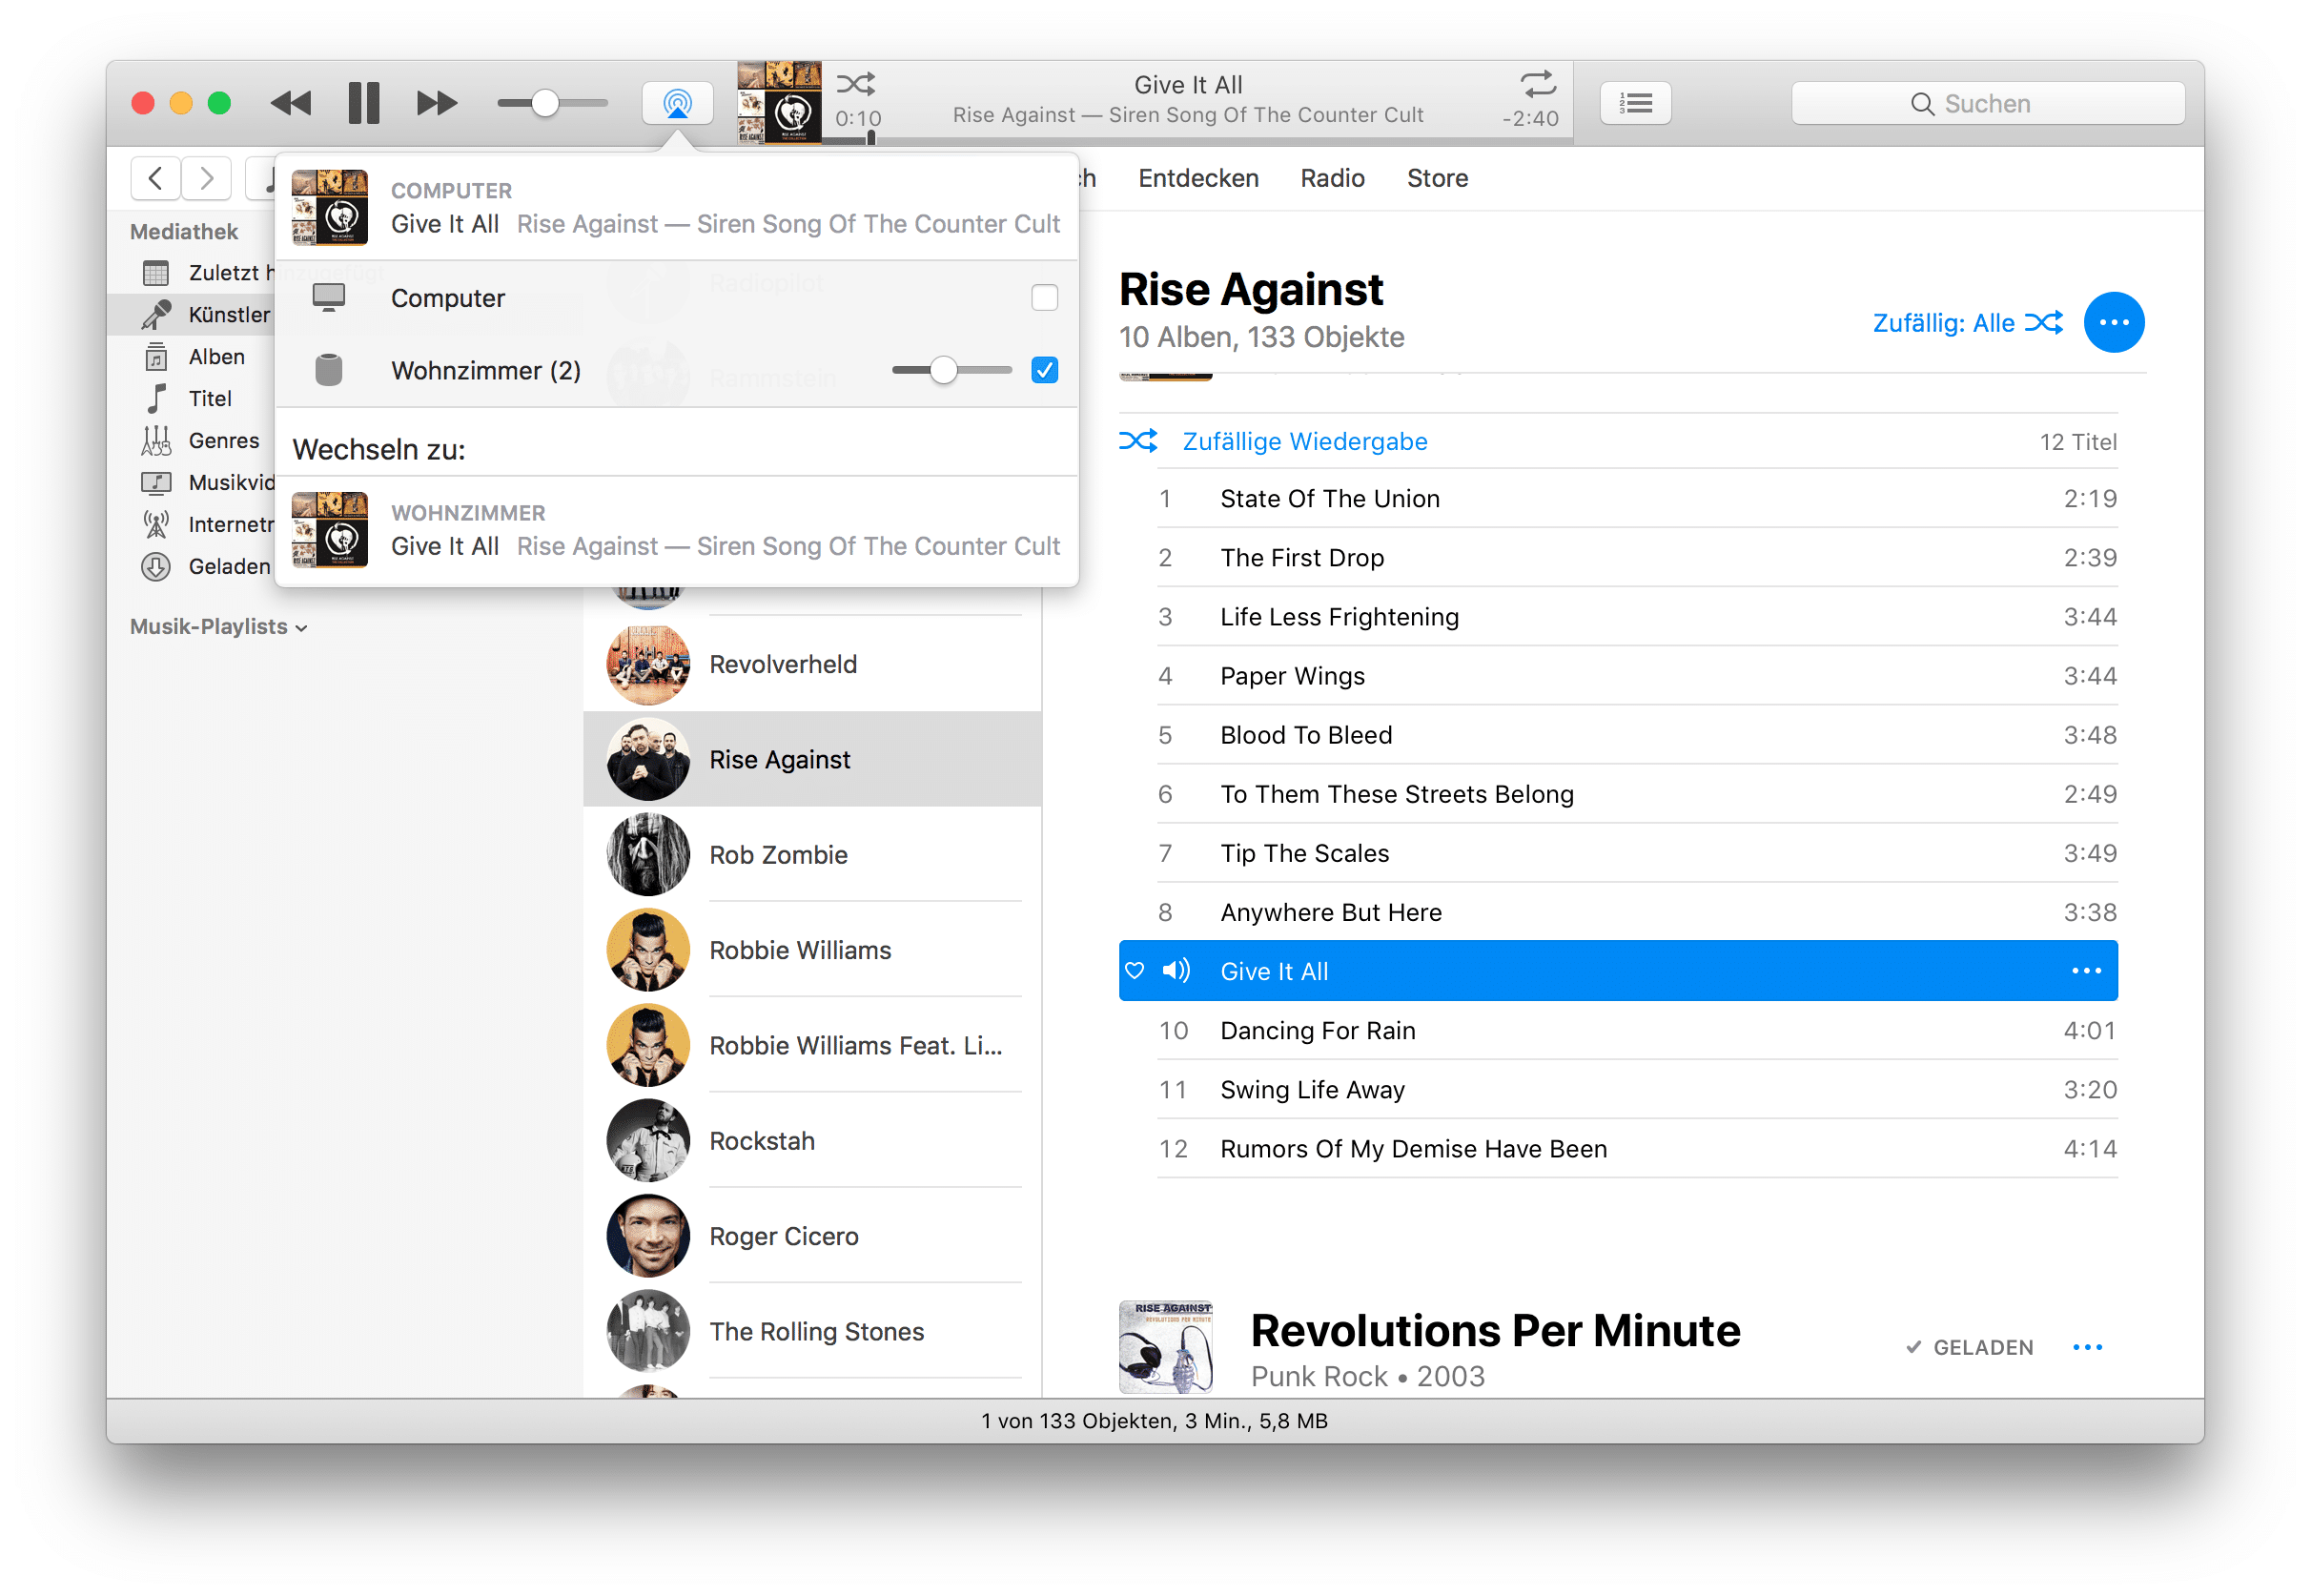Select track Blood To Bleed
Image resolution: width=2311 pixels, height=1596 pixels.
pyautogui.click(x=1636, y=734)
